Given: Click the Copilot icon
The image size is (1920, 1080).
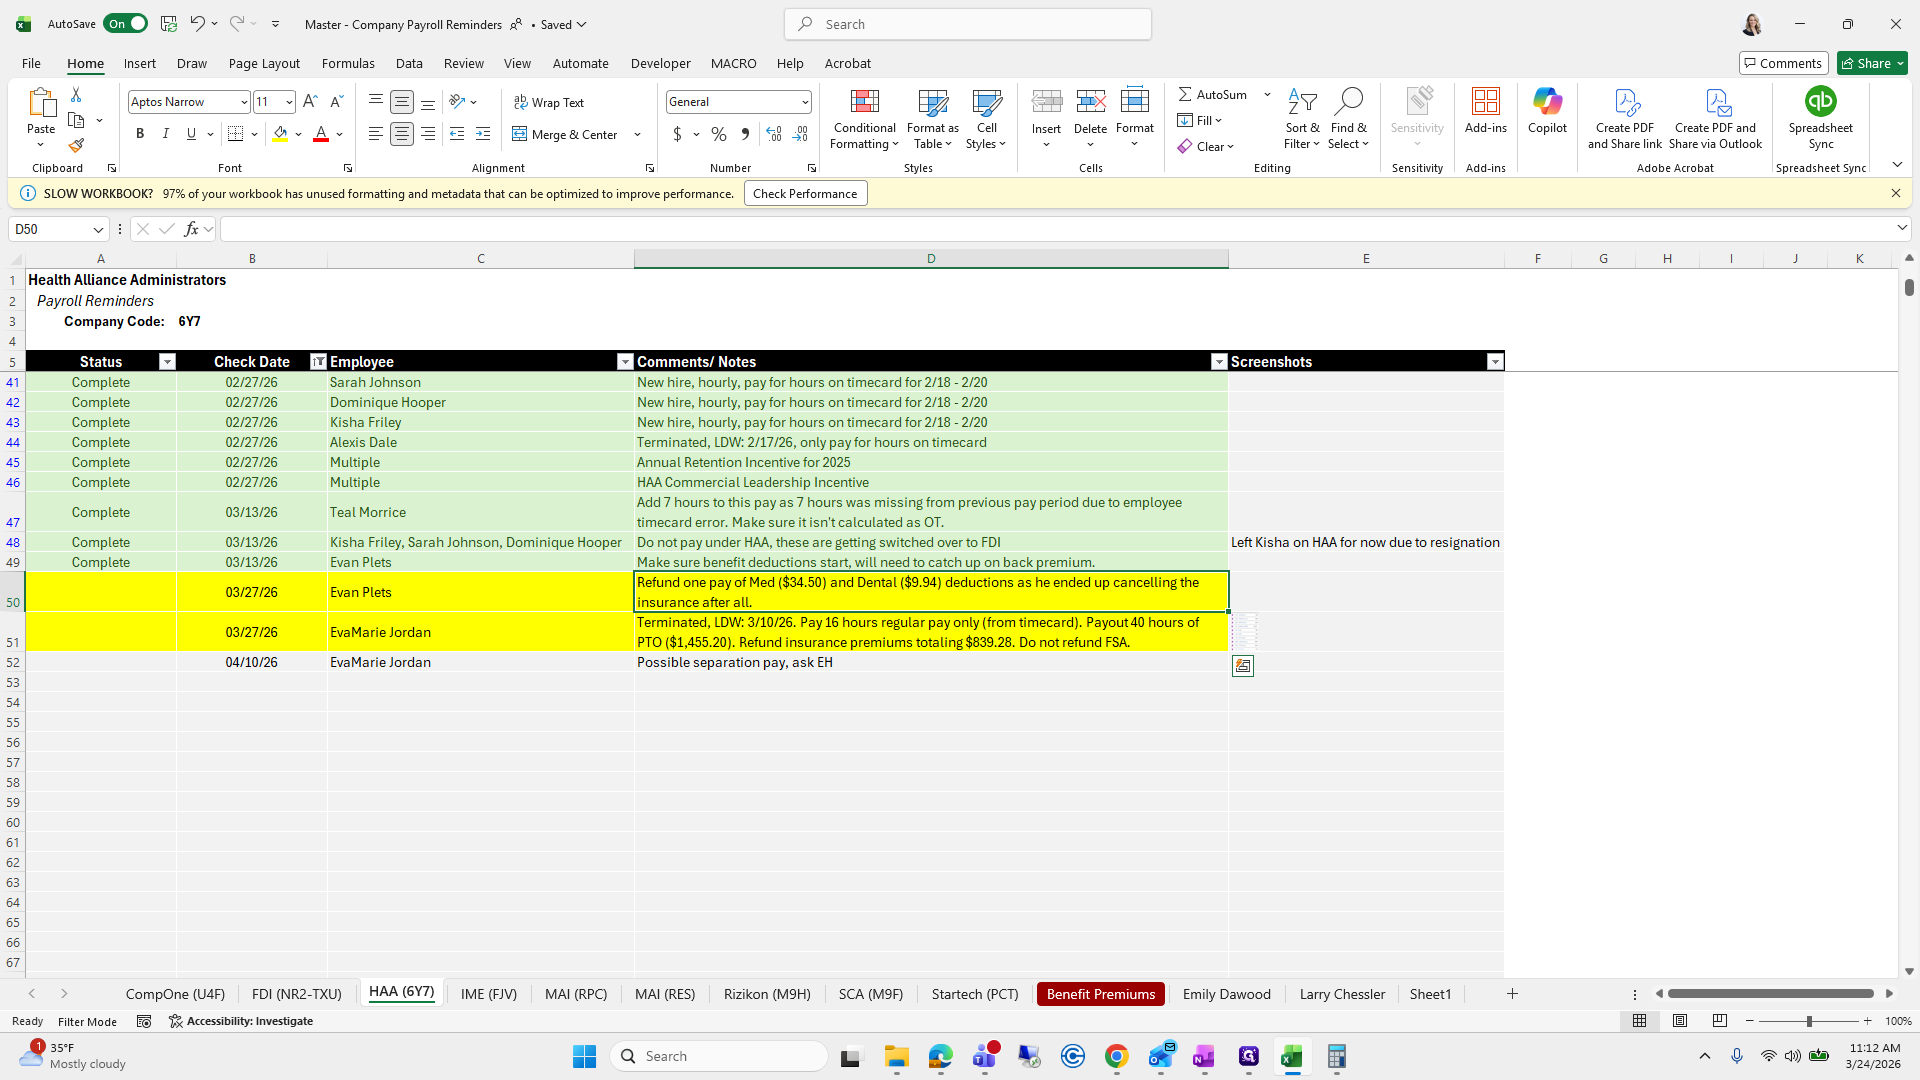Looking at the screenshot, I should (x=1547, y=110).
